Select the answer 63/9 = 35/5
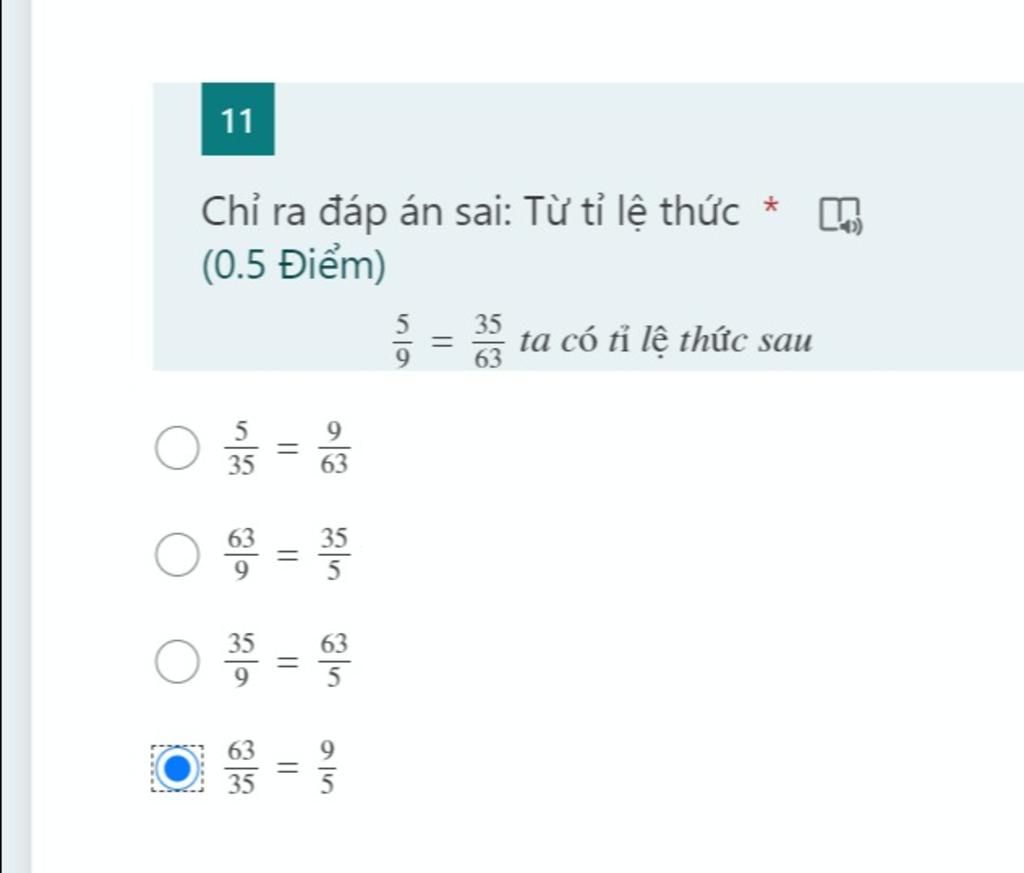The height and width of the screenshot is (873, 1024). (x=177, y=554)
